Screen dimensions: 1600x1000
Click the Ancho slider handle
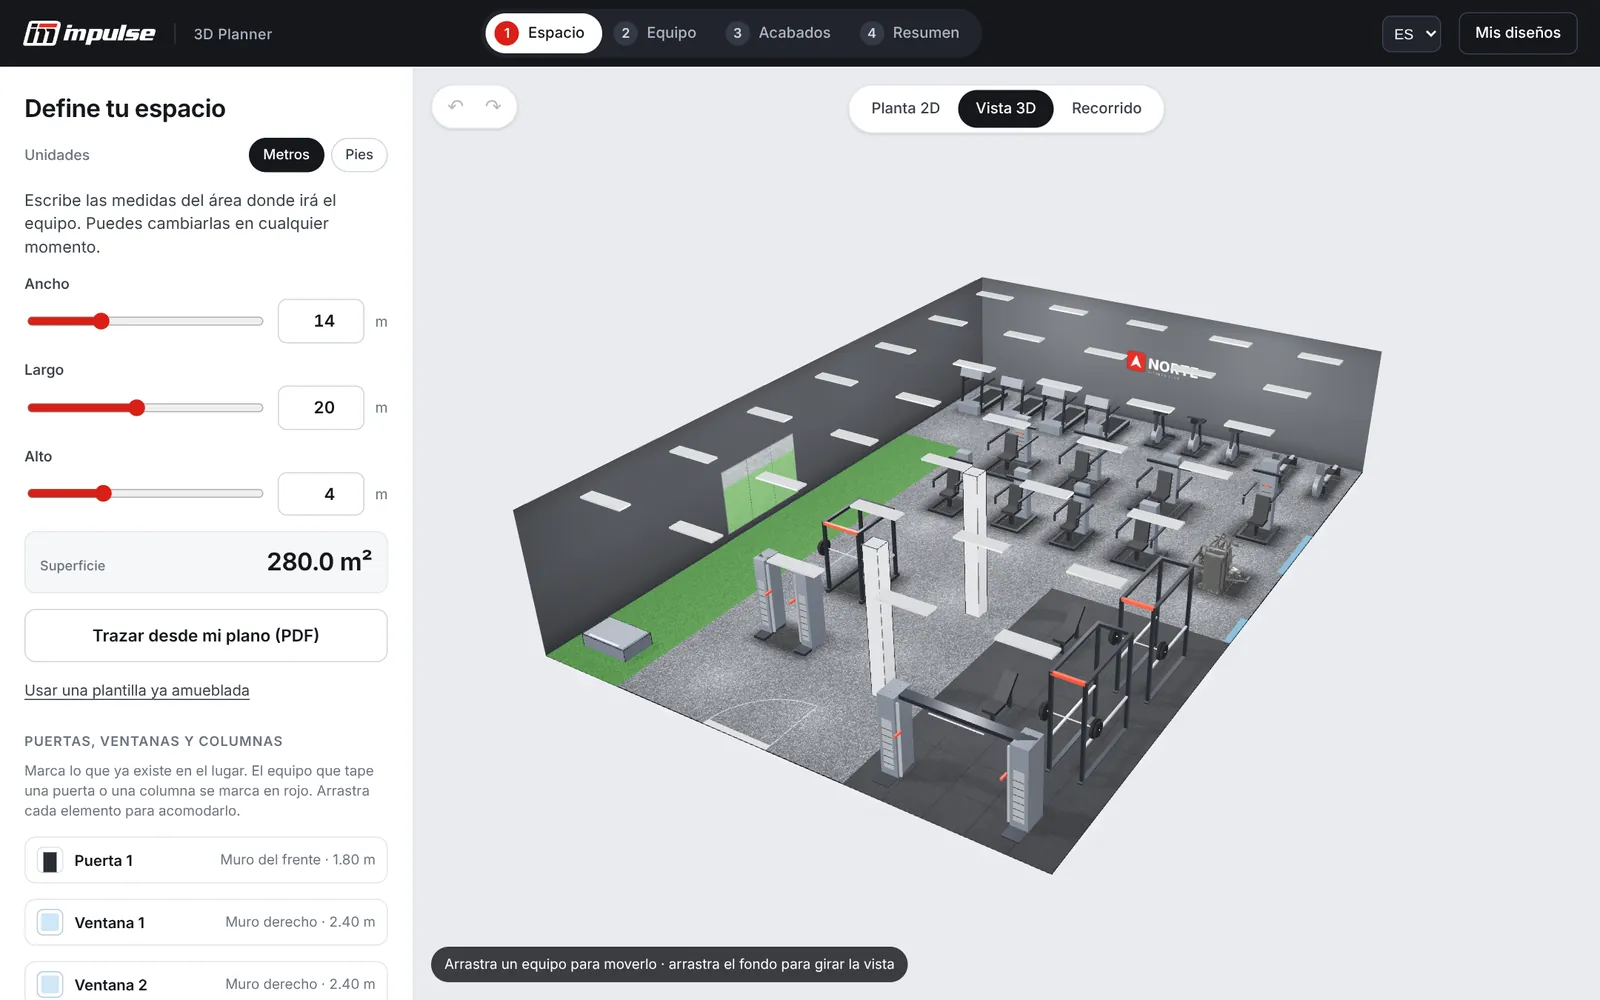pos(101,321)
